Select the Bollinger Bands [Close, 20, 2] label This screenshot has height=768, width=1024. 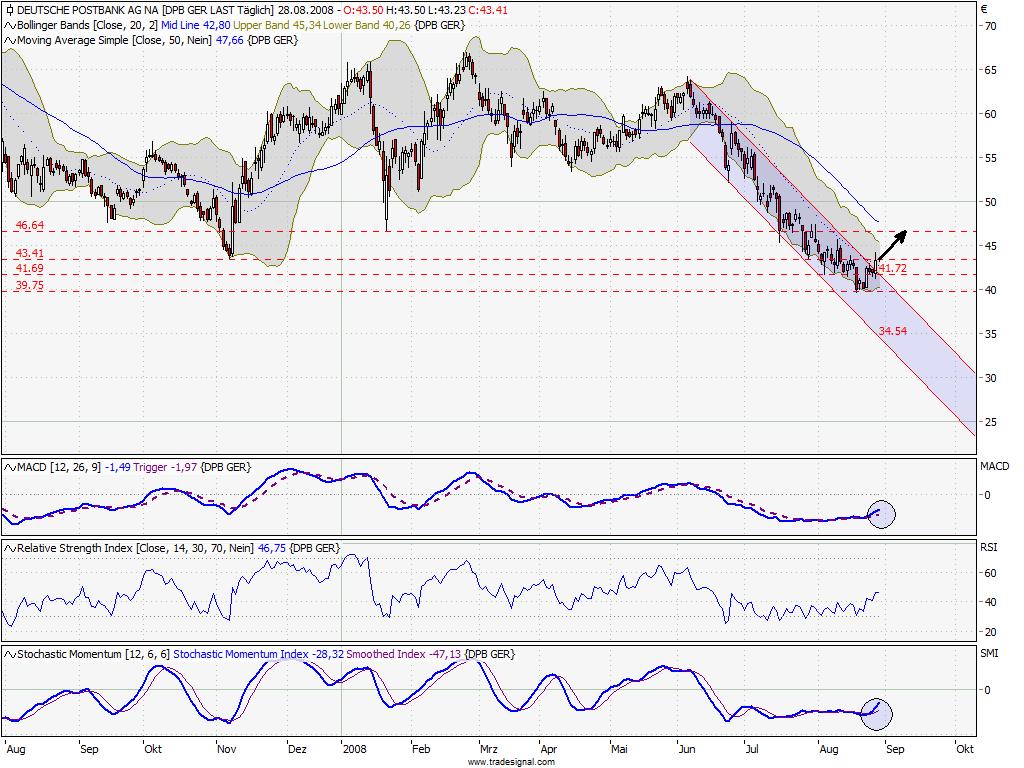click(87, 25)
